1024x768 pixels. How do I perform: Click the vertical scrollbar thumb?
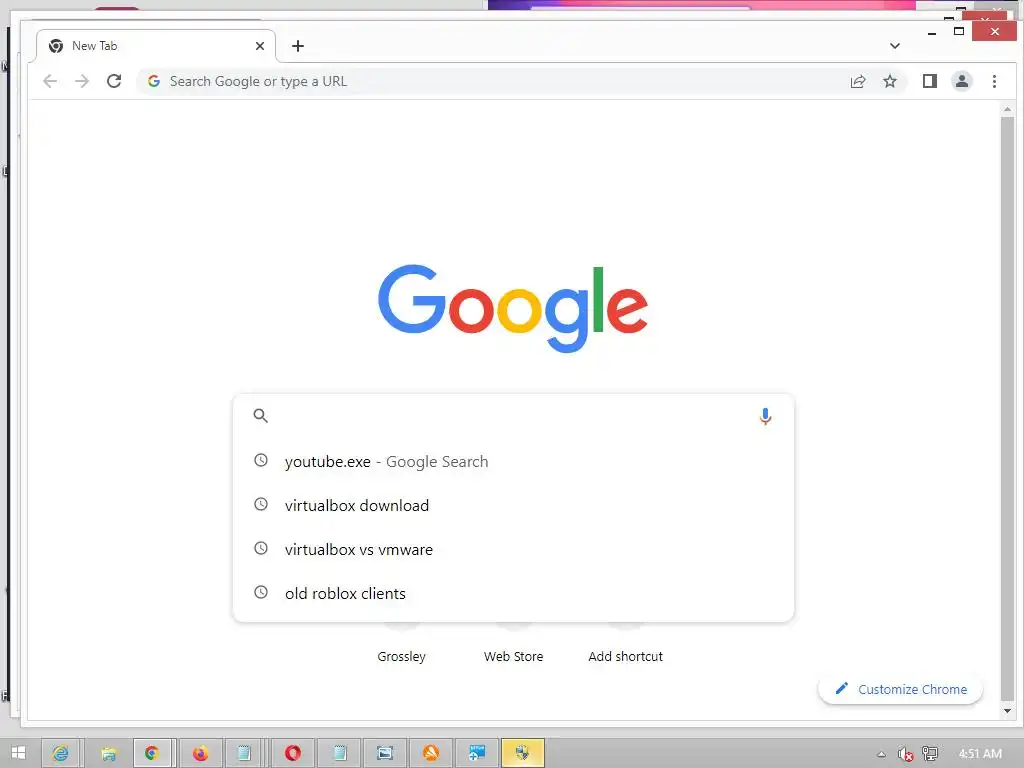click(x=1008, y=408)
